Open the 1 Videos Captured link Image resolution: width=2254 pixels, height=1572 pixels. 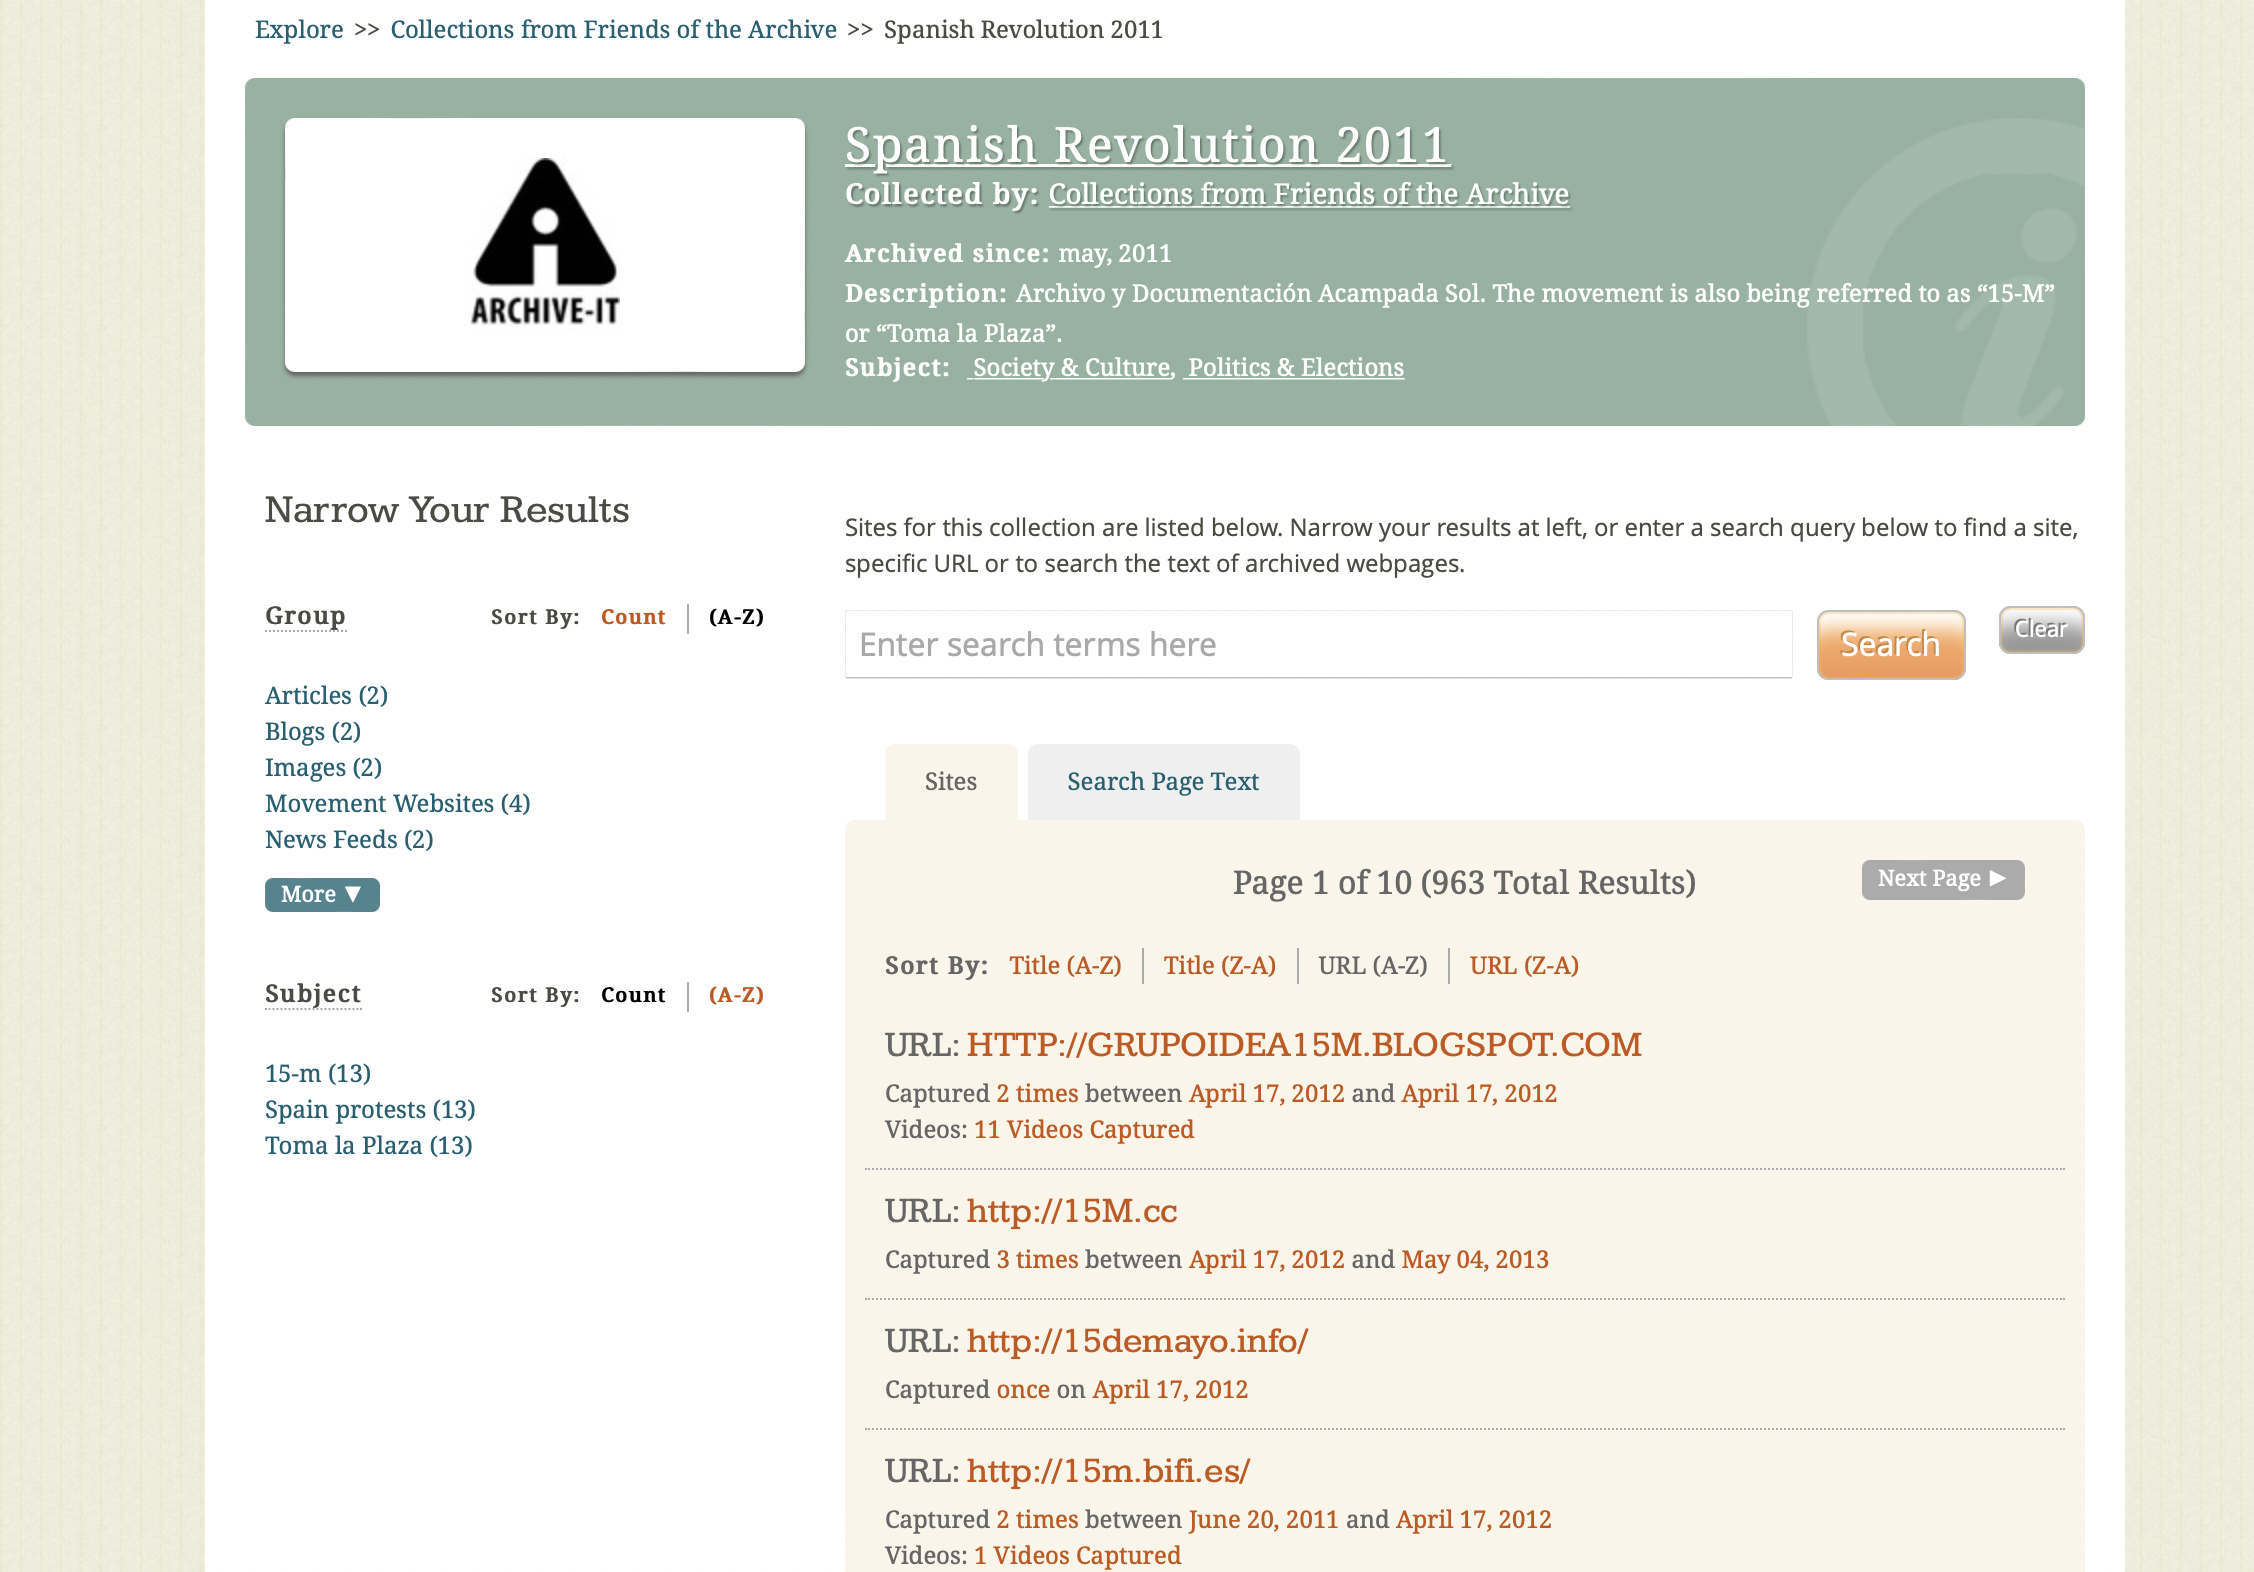click(1078, 1555)
